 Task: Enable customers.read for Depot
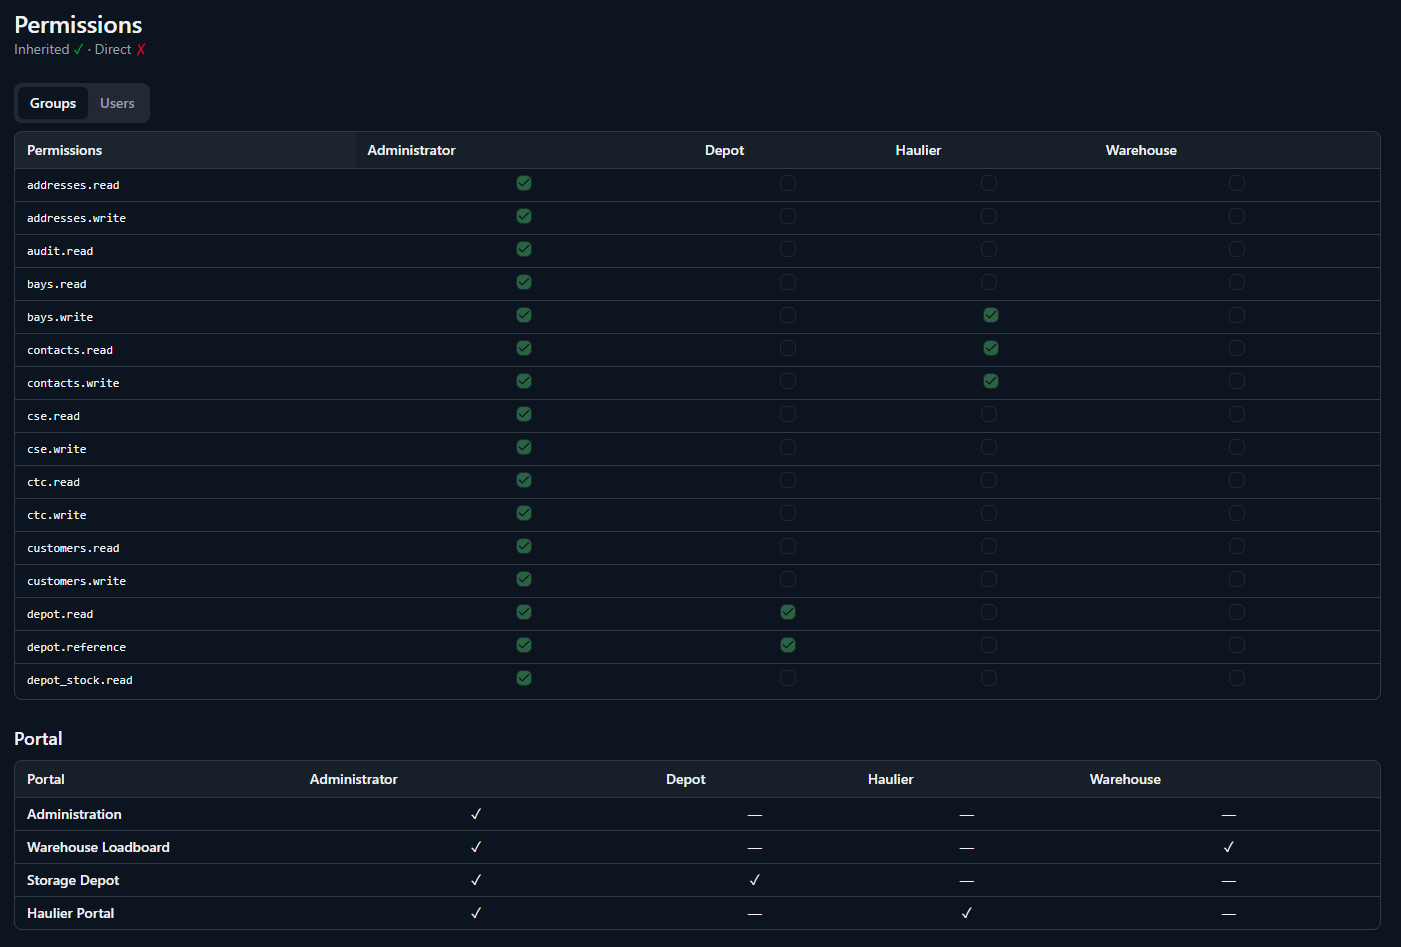point(788,546)
